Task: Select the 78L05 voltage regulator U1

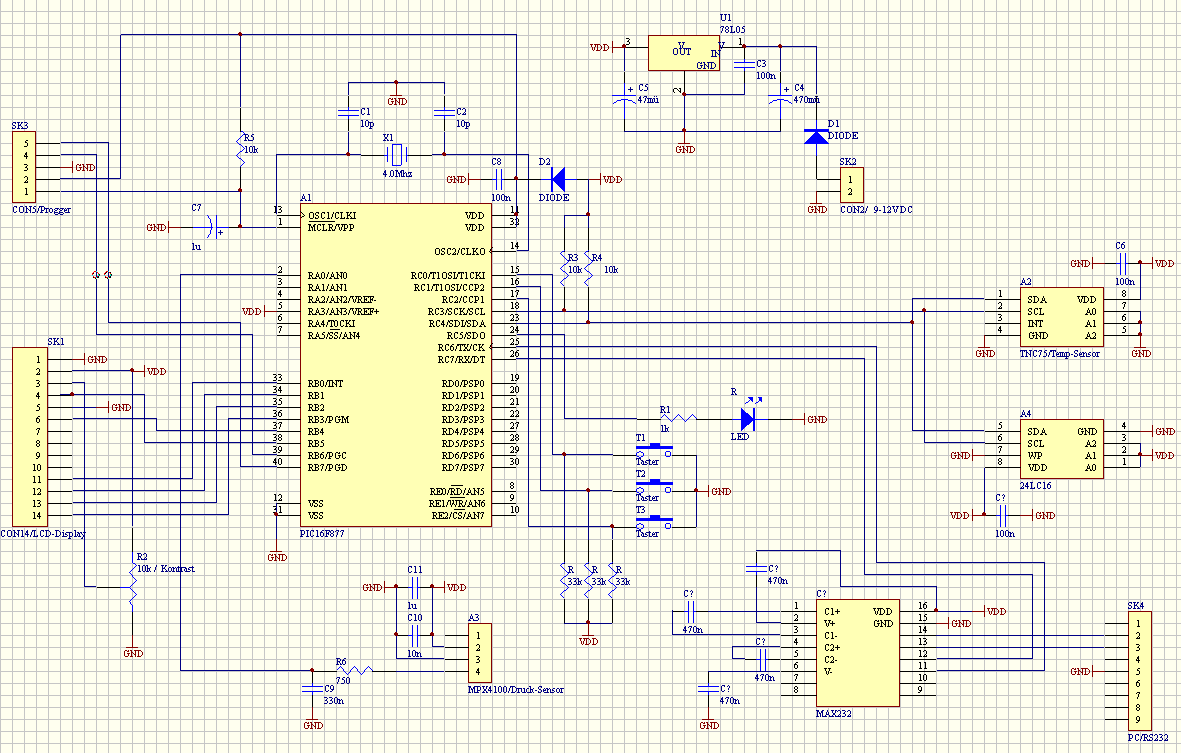Action: 683,53
